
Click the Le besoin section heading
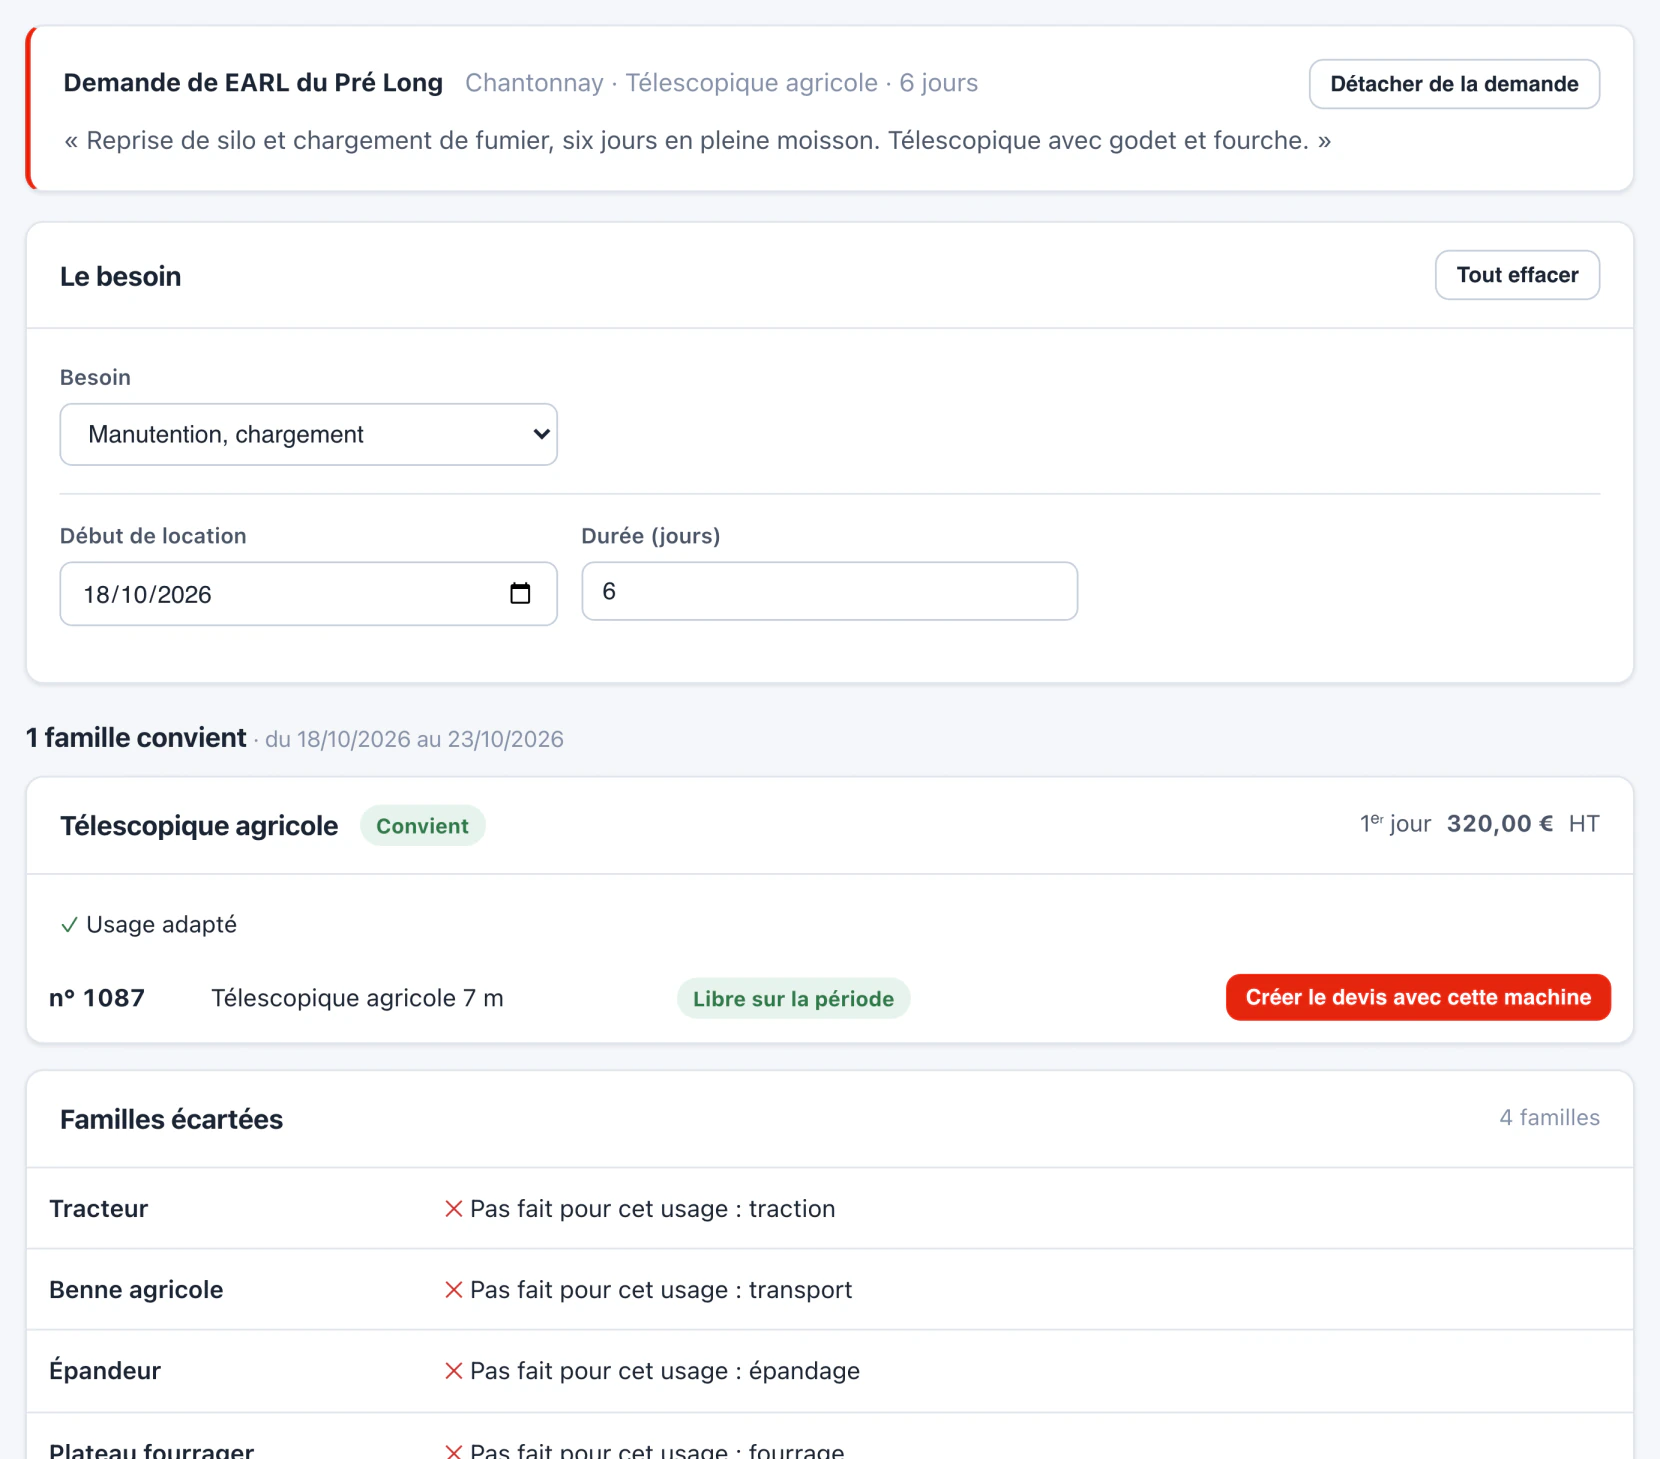[120, 277]
